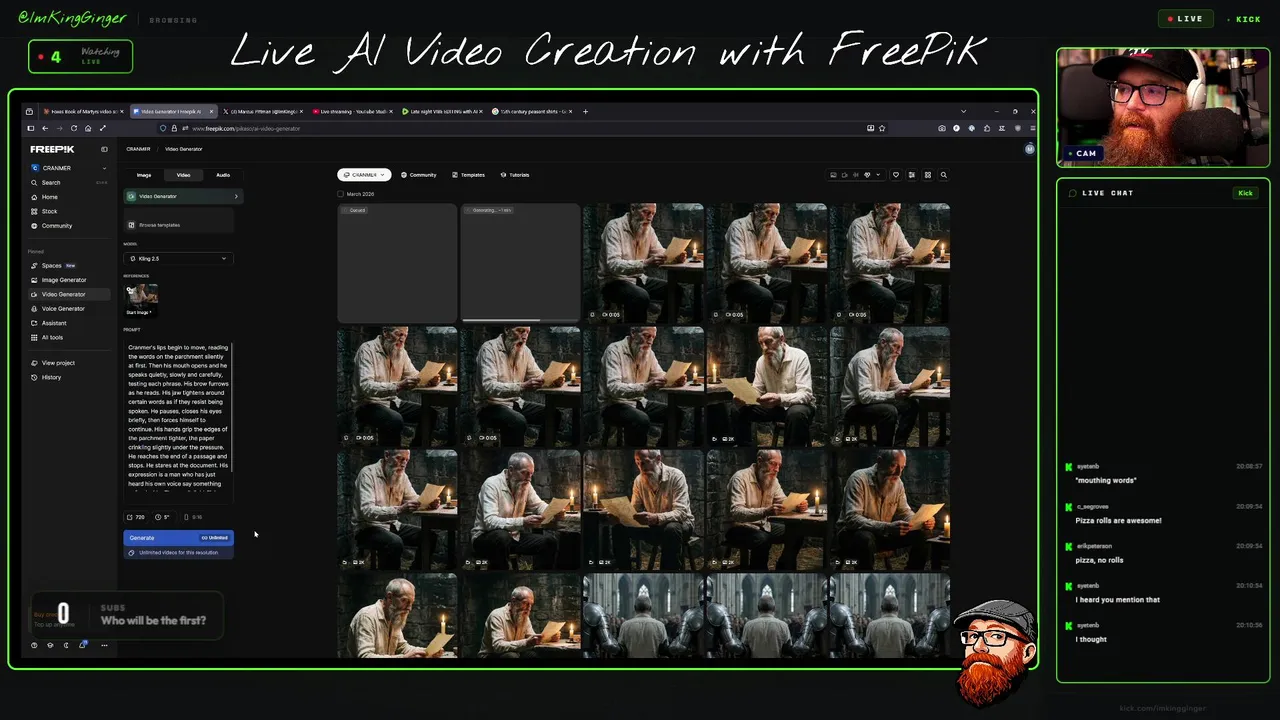Open the browser tab list dropdown
The height and width of the screenshot is (720, 1280).
[963, 111]
